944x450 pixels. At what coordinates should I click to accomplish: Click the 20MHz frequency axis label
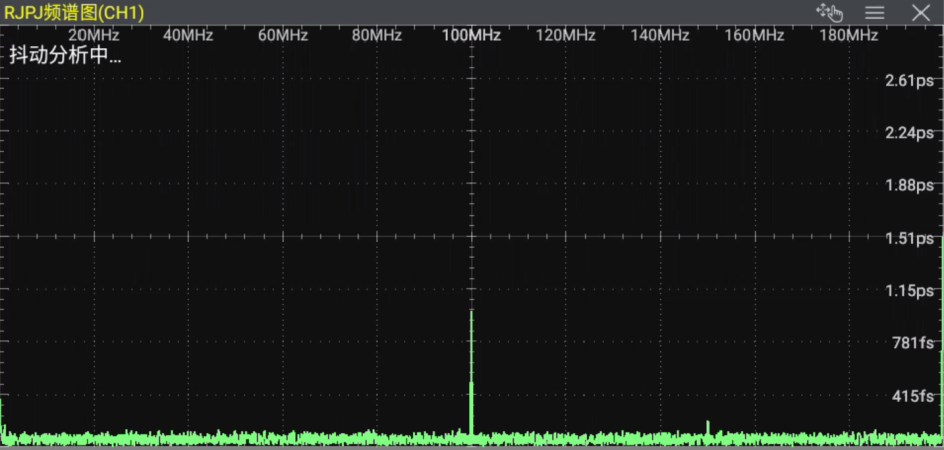[x=93, y=36]
